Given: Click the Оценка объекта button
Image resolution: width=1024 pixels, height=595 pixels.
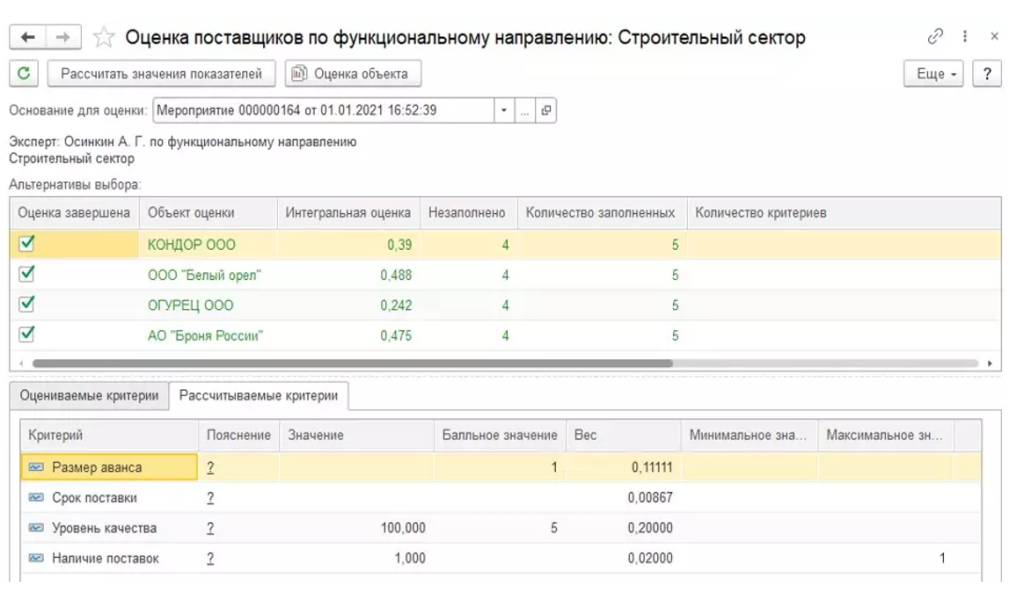Looking at the screenshot, I should (x=352, y=74).
